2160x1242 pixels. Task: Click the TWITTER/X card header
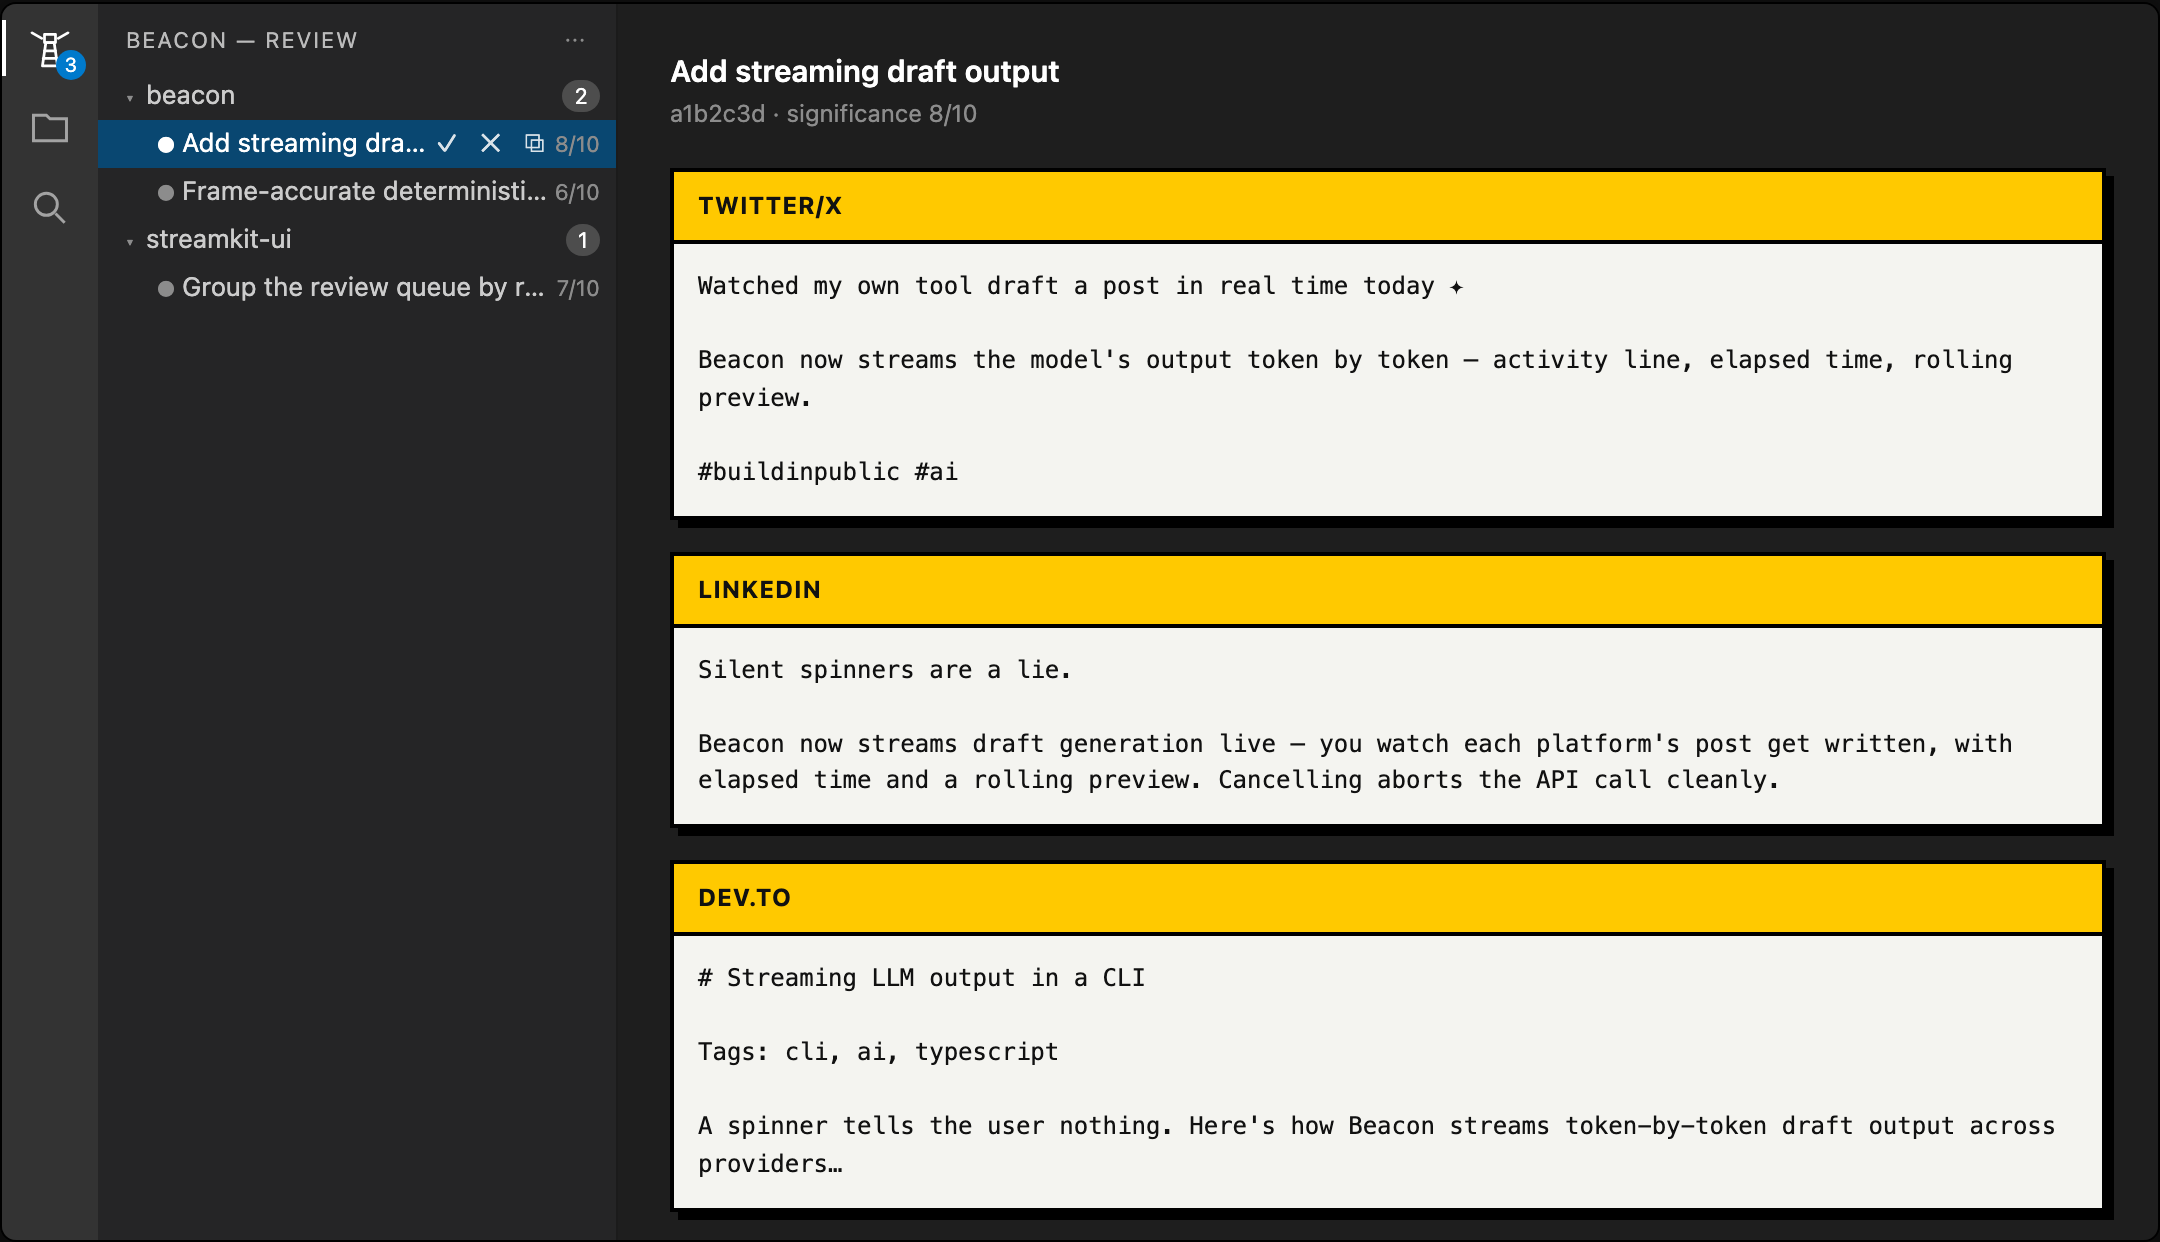coord(1388,206)
